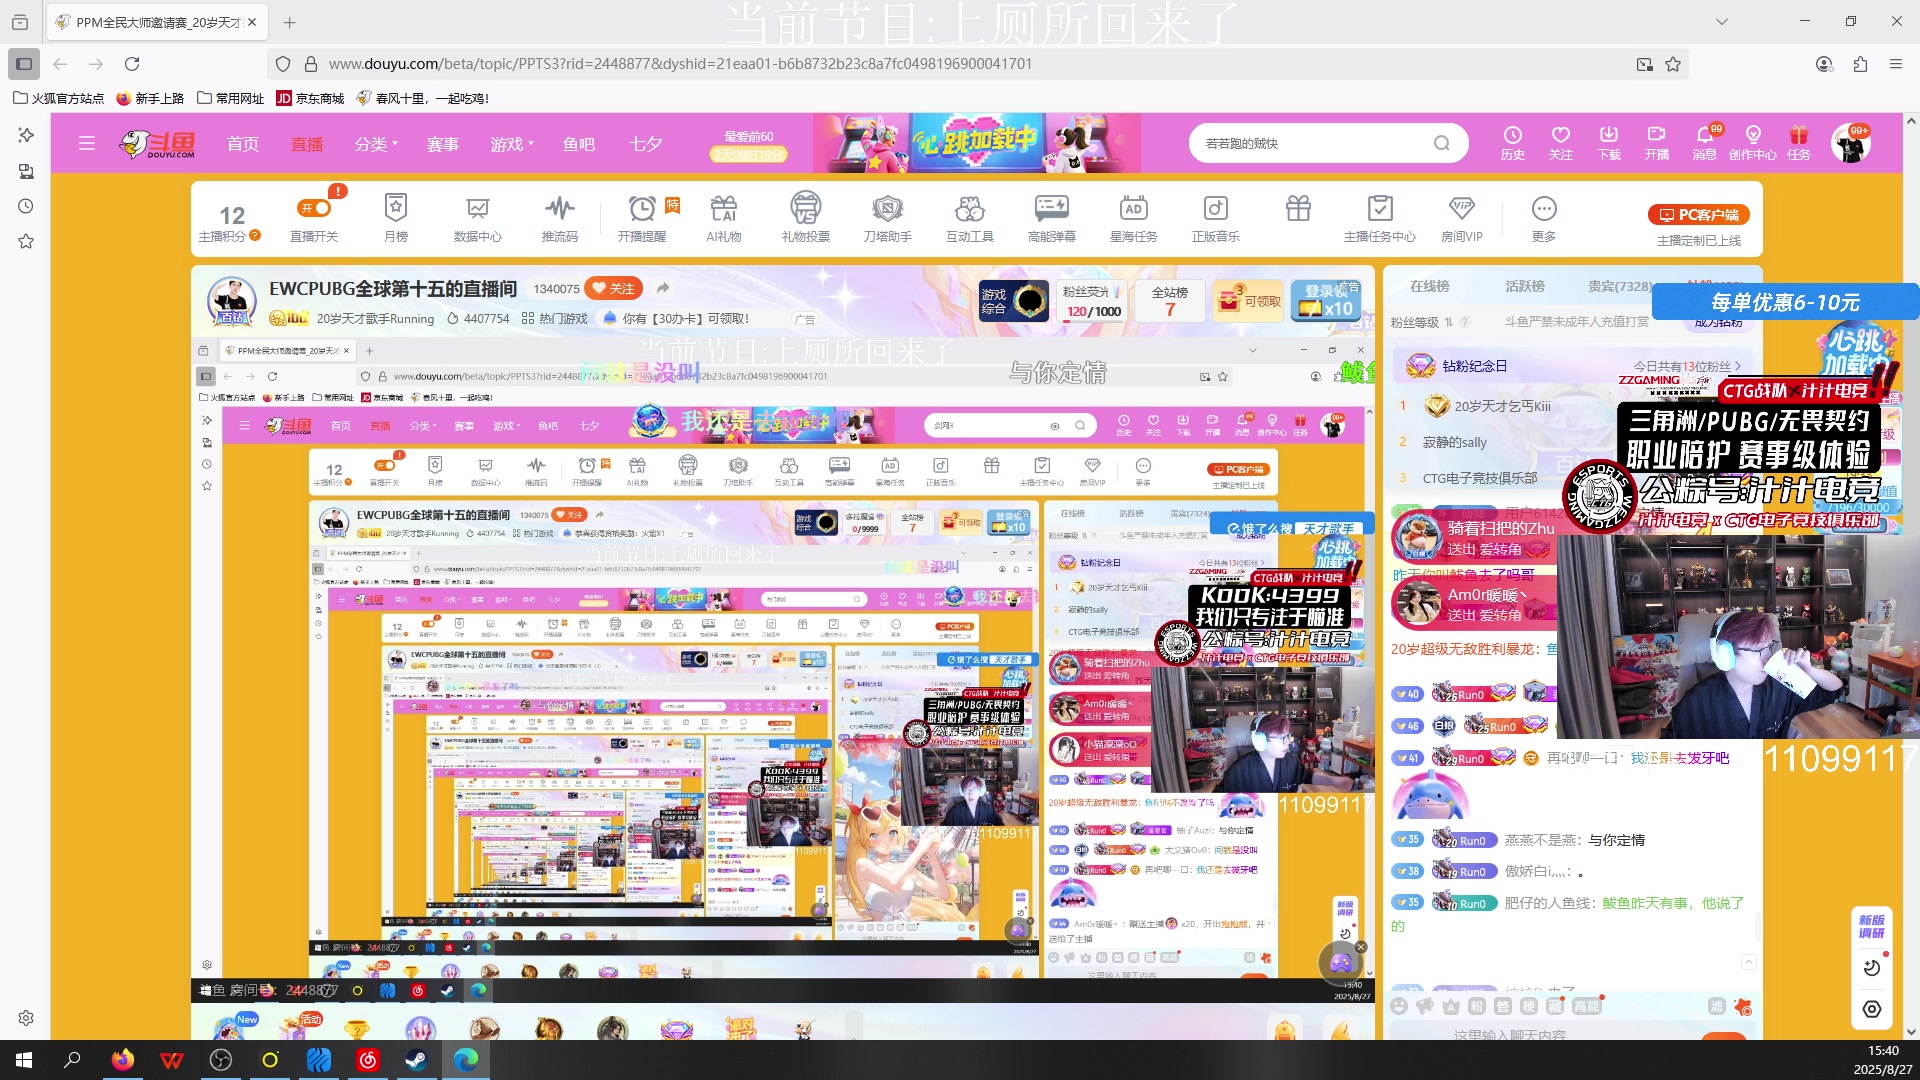The image size is (1920, 1080).
Task: Open 主播任务中心 task center
Action: point(1380,218)
